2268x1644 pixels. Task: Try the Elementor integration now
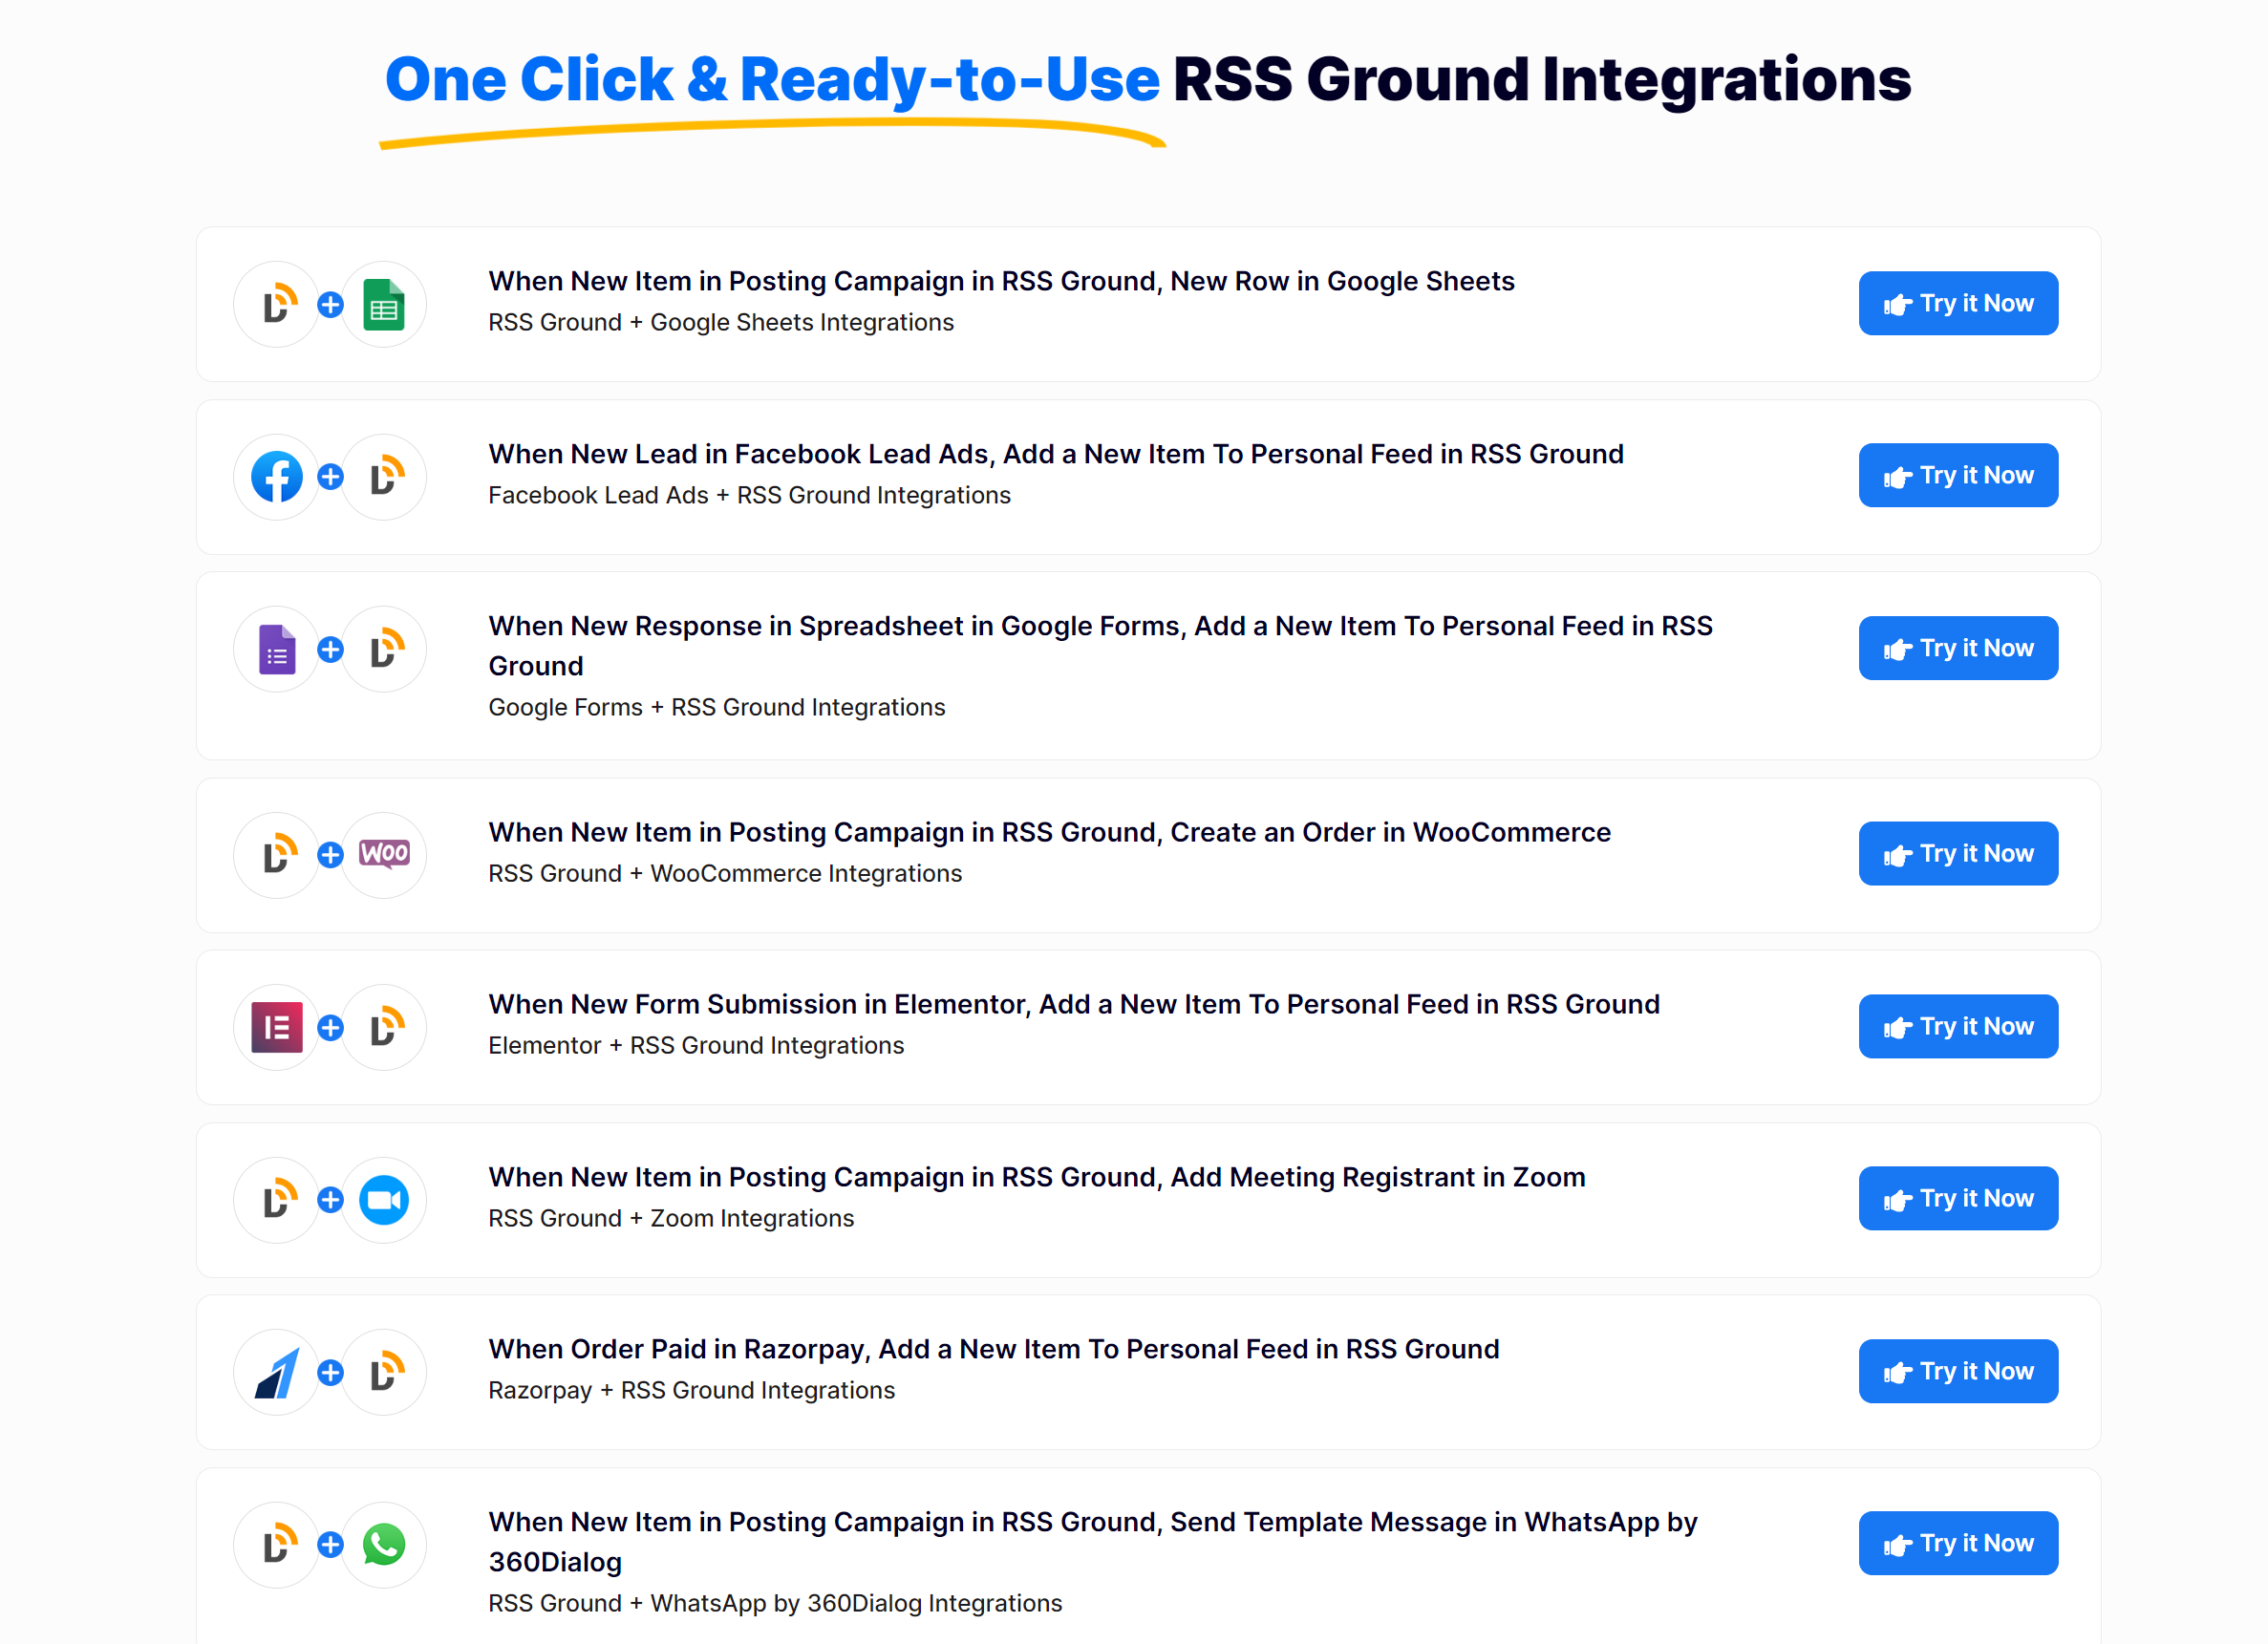pos(1958,1026)
